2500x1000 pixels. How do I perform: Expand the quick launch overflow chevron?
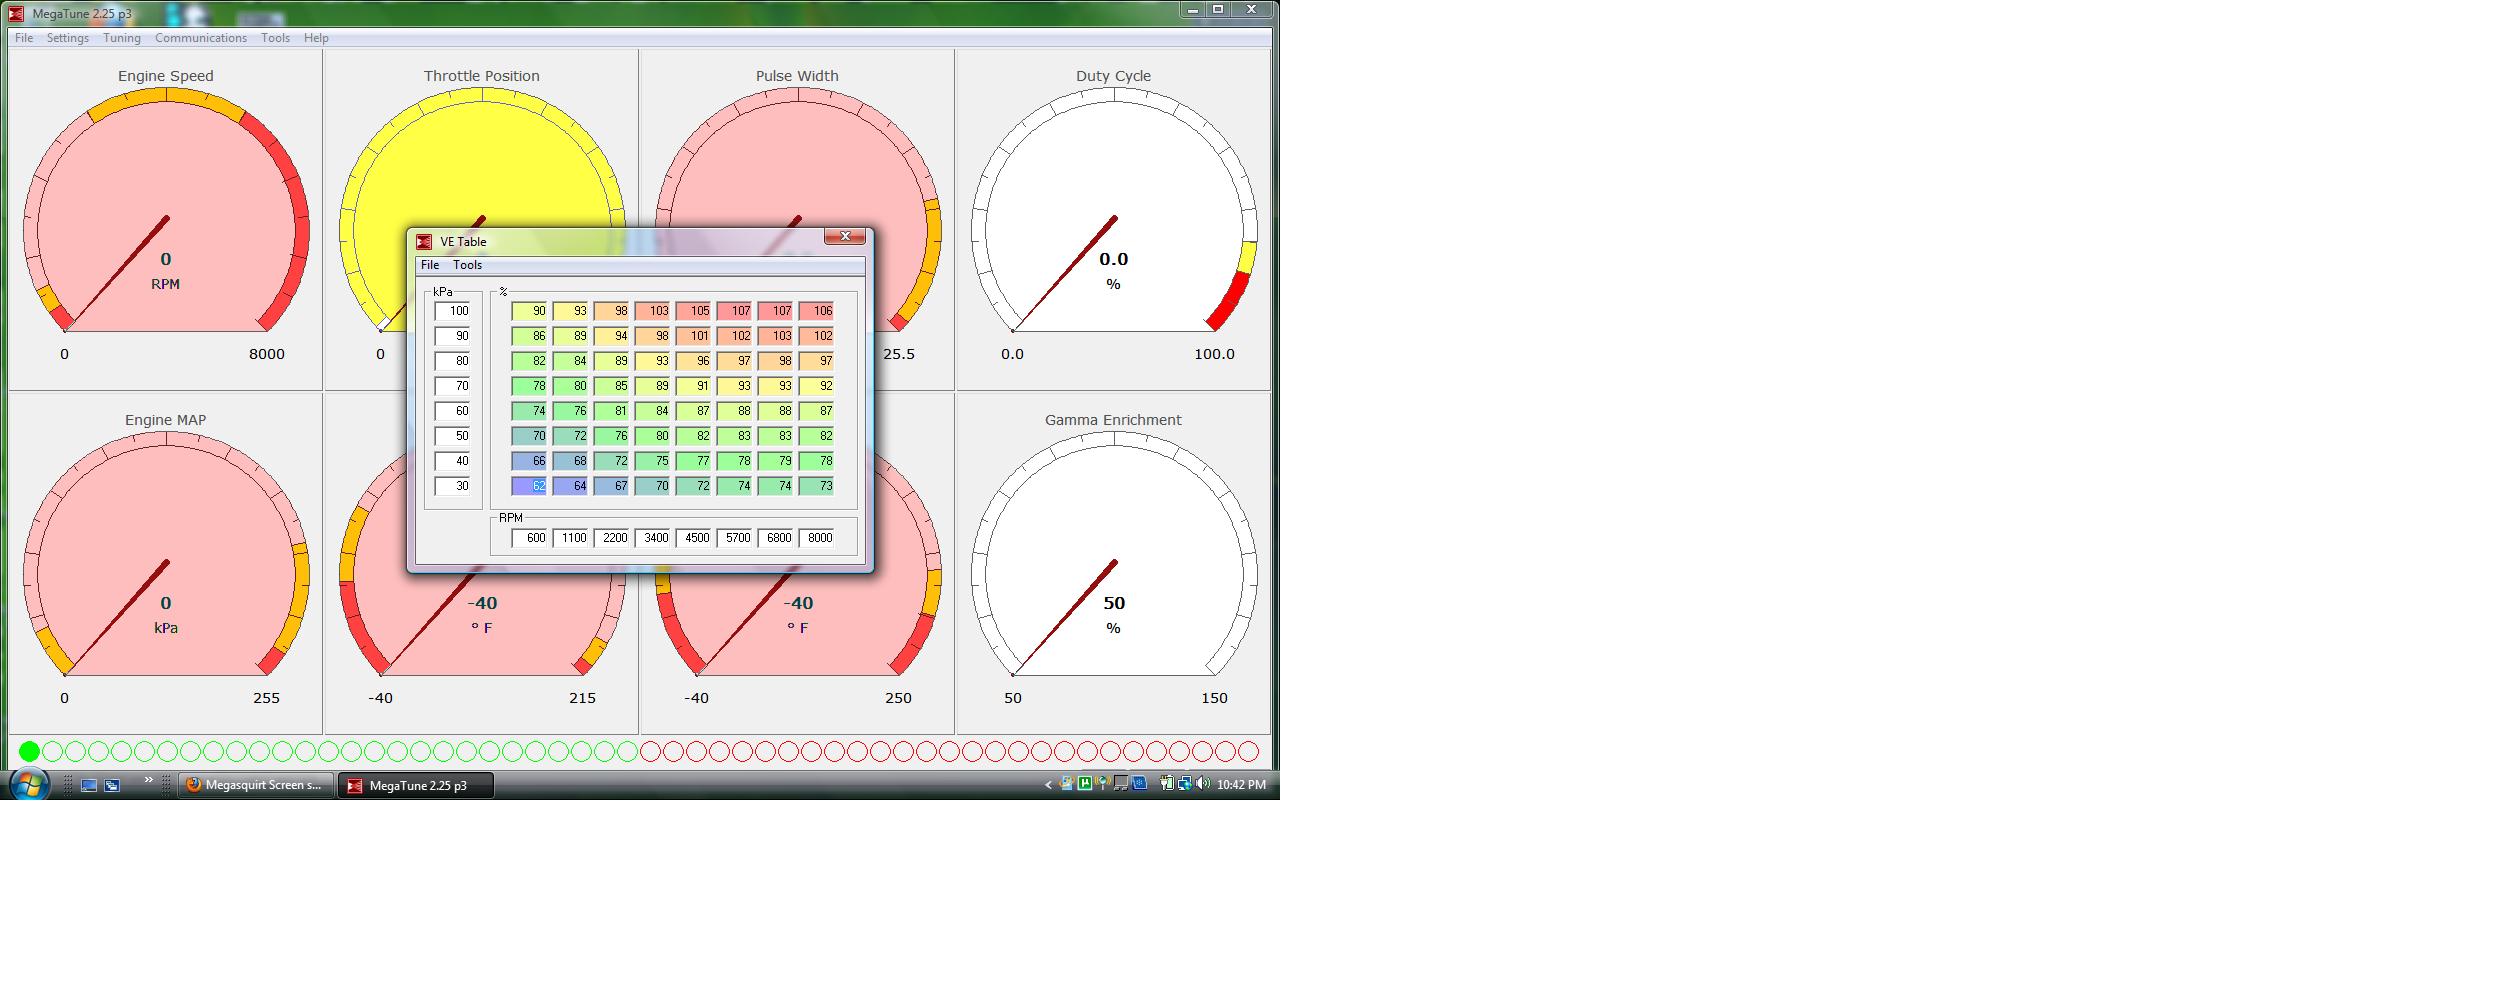pos(149,780)
